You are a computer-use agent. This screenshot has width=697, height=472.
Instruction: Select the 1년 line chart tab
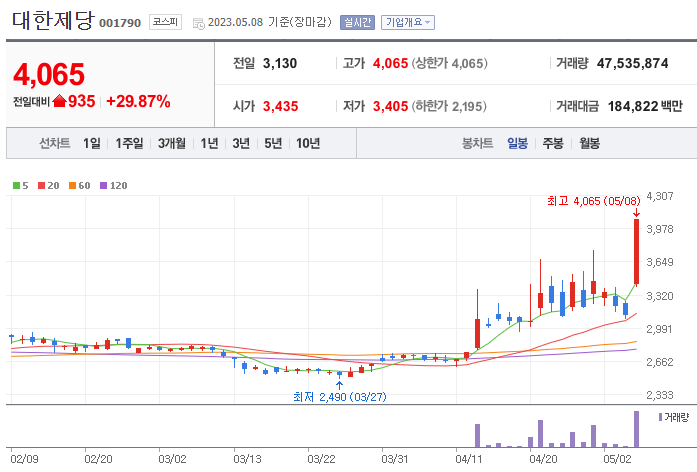point(209,143)
